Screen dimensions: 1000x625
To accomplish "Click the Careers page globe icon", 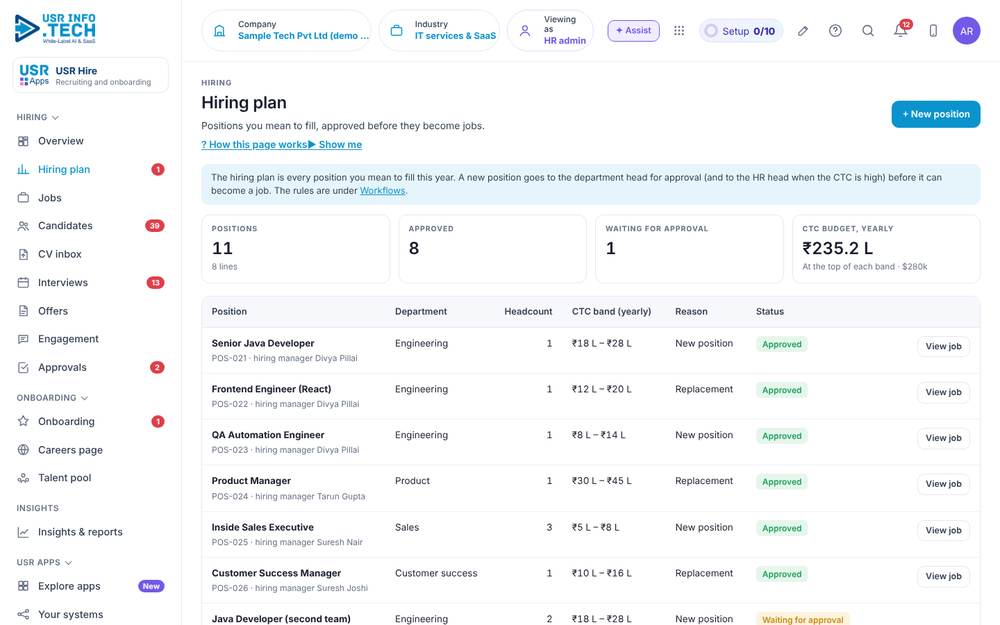I will point(23,450).
